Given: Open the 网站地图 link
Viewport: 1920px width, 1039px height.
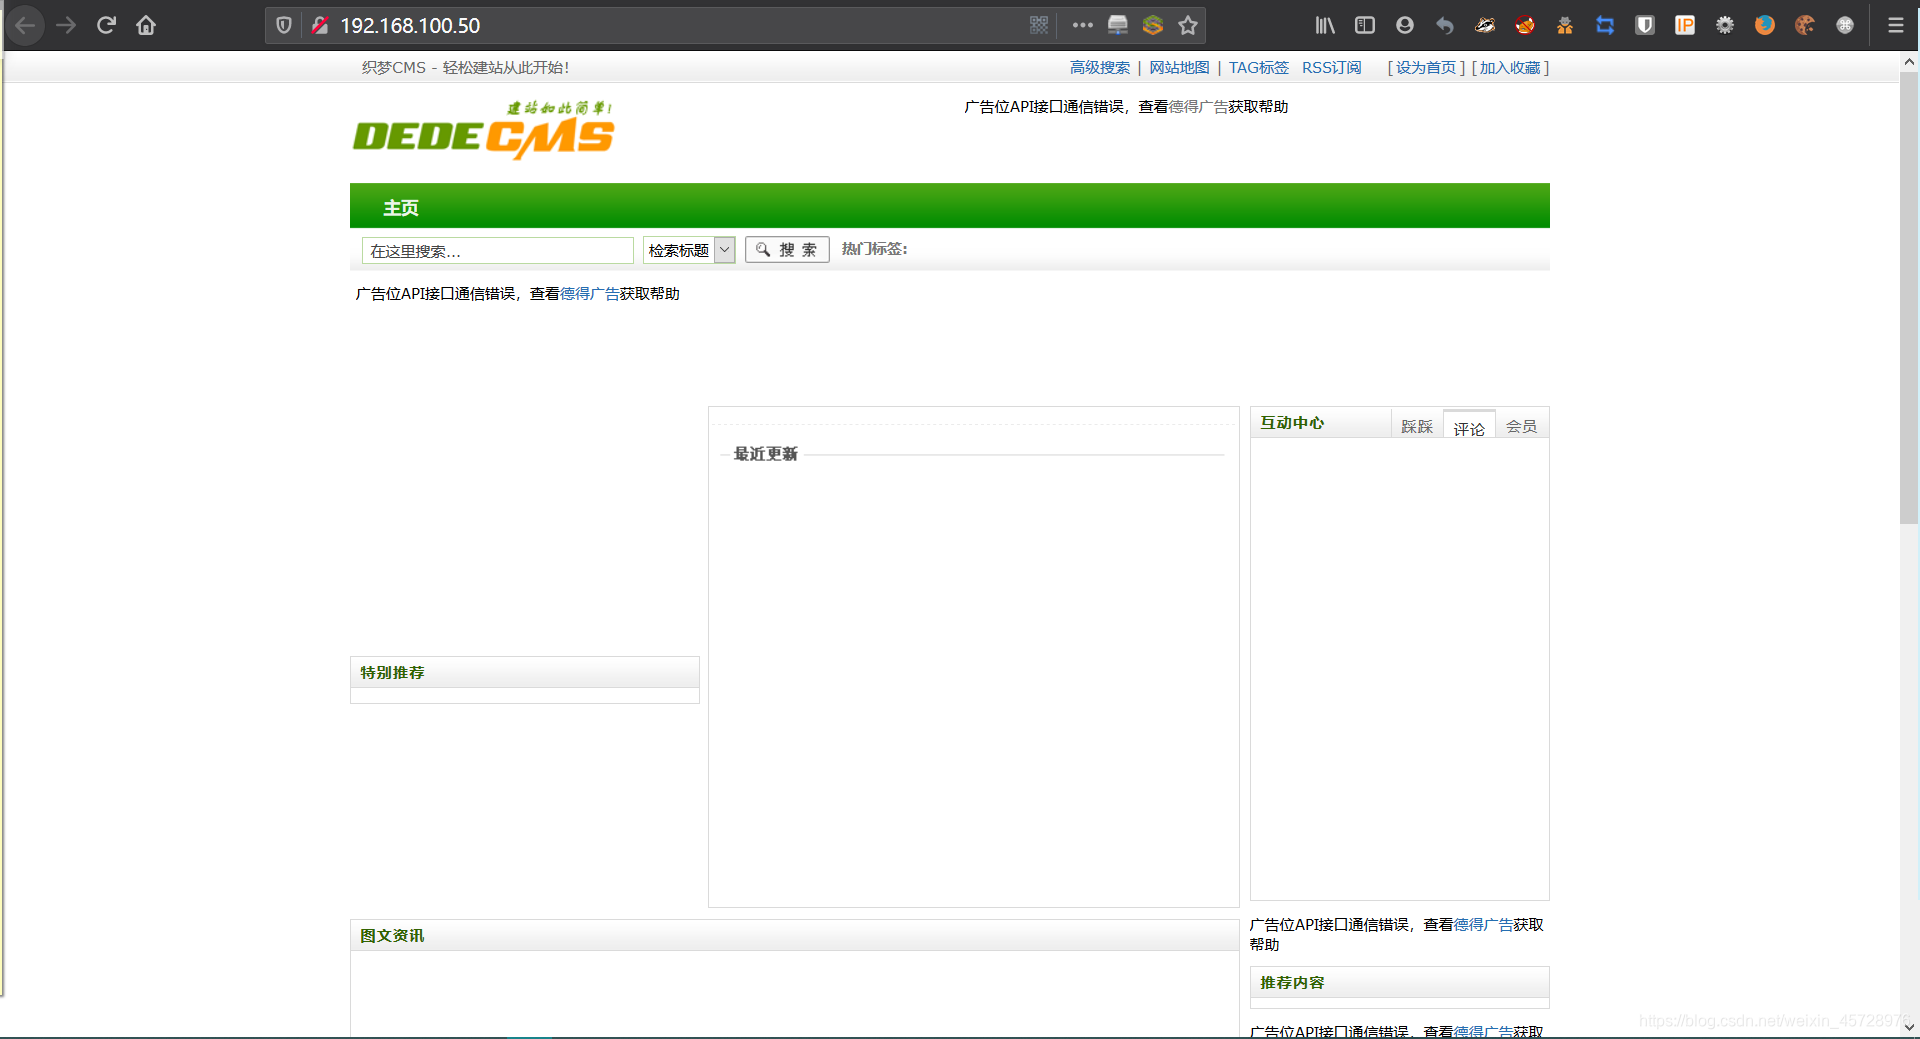Looking at the screenshot, I should coord(1179,67).
